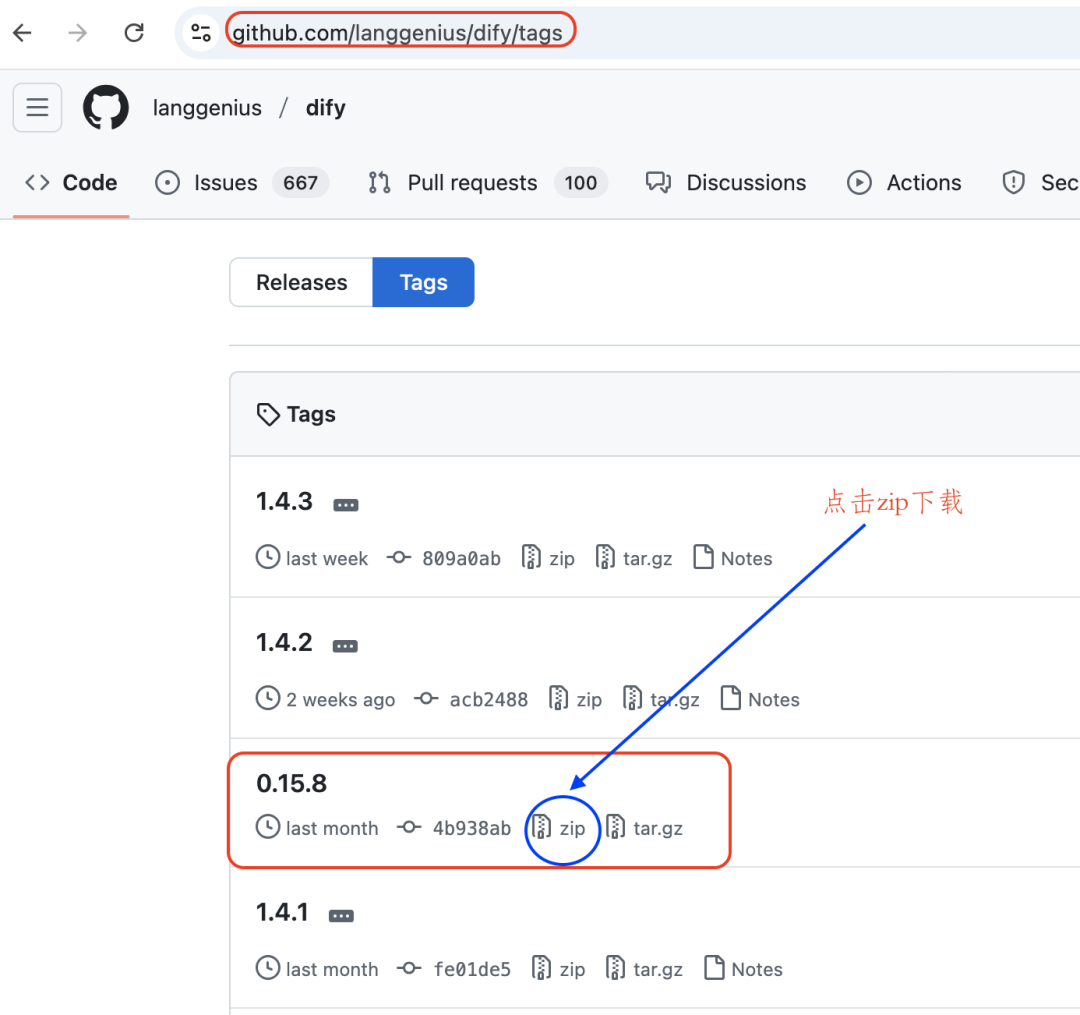Screen dimensions: 1080x1015
Task: Download zip for tag 0.15.8
Action: click(559, 827)
